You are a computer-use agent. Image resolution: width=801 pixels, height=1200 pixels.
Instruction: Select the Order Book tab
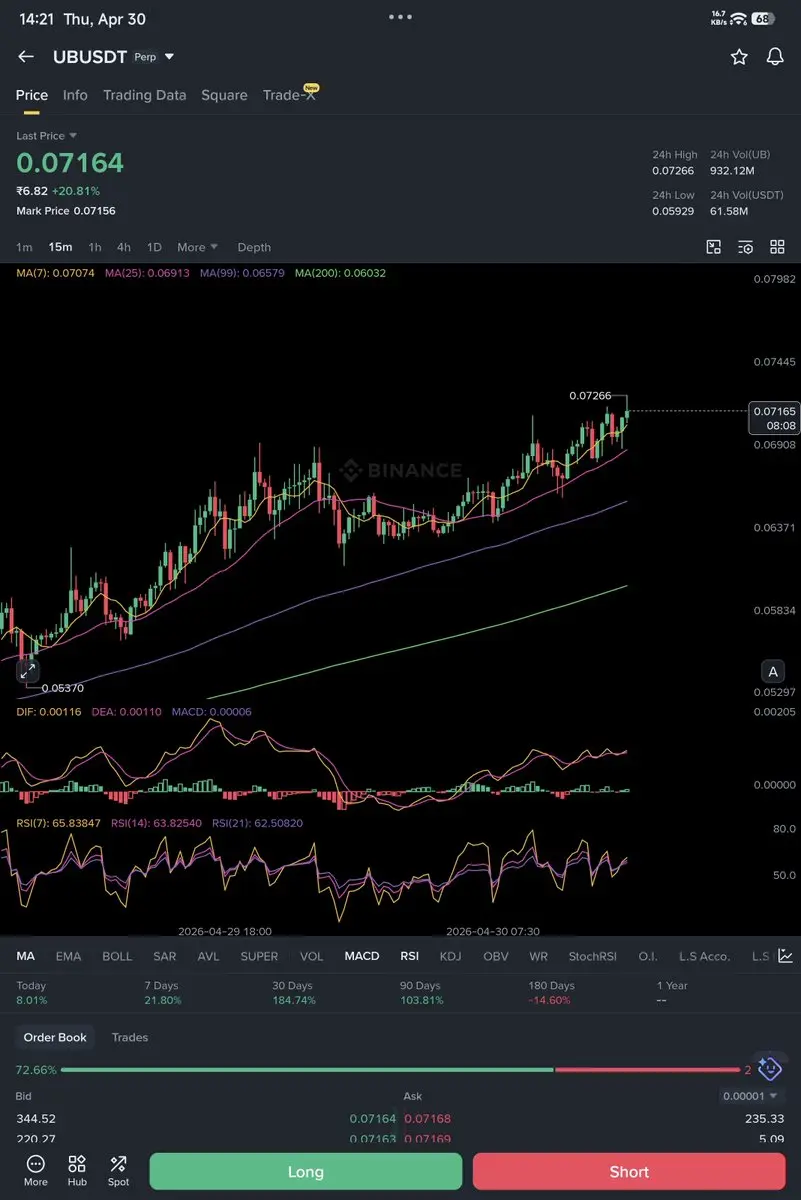55,1037
